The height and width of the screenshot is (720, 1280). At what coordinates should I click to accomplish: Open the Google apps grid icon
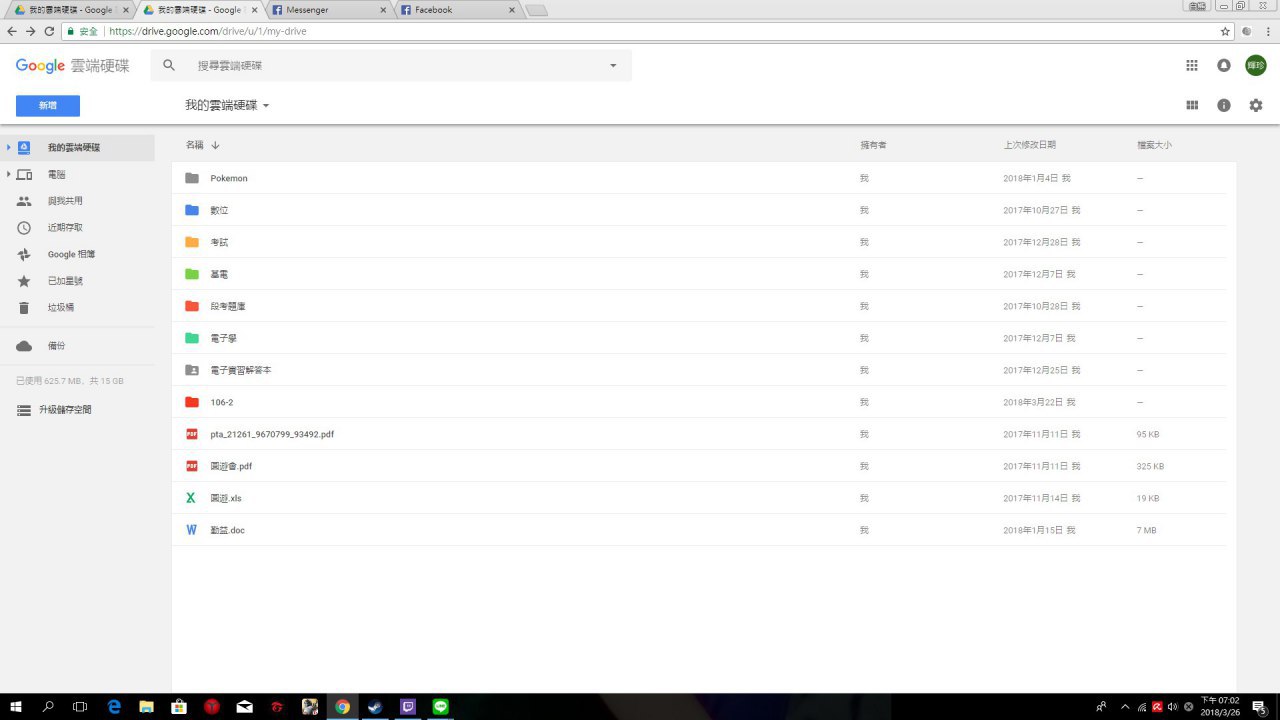tap(1191, 65)
